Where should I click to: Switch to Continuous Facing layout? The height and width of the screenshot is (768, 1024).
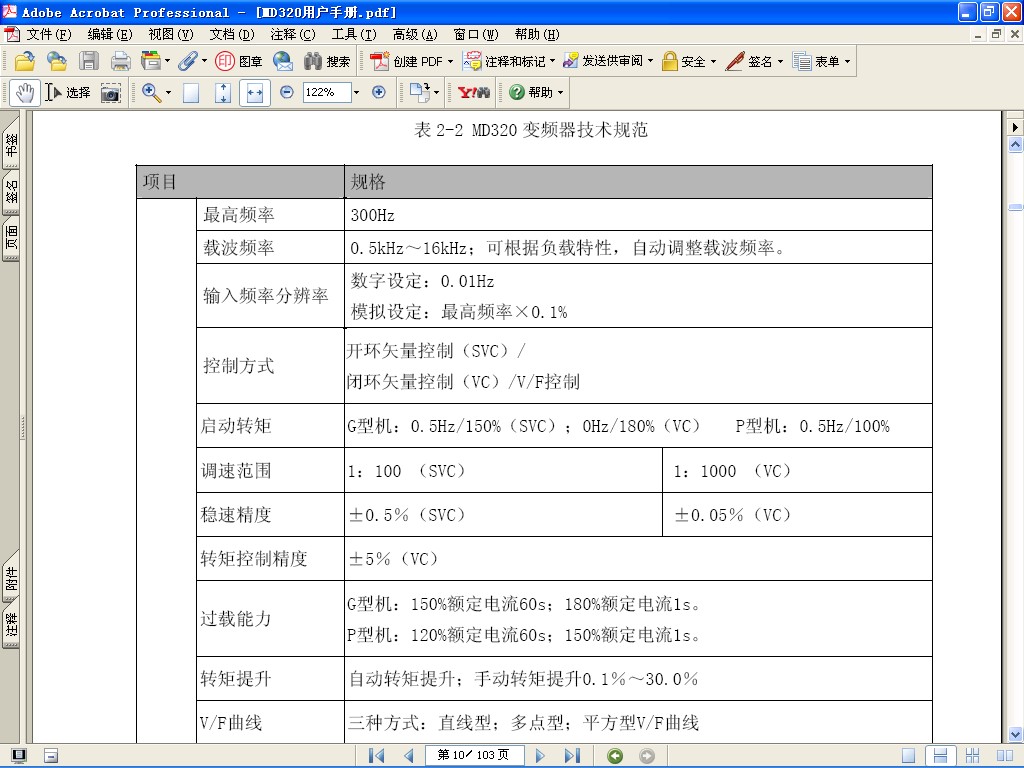point(972,756)
